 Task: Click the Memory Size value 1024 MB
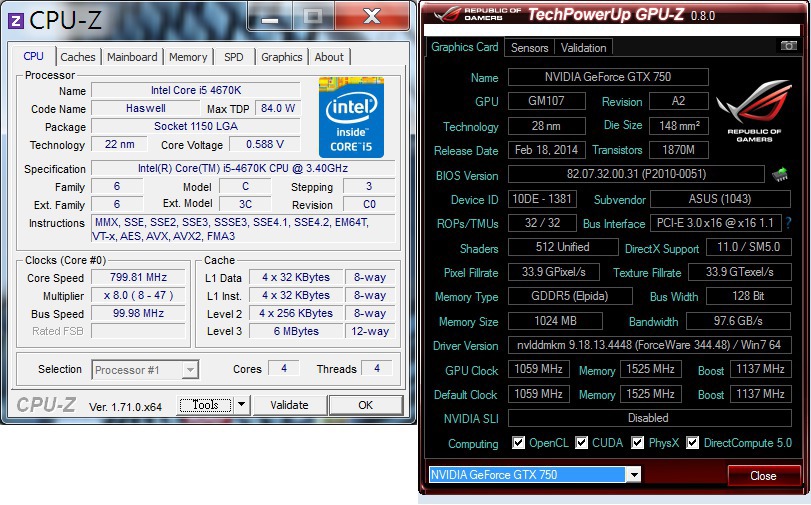[x=555, y=321]
